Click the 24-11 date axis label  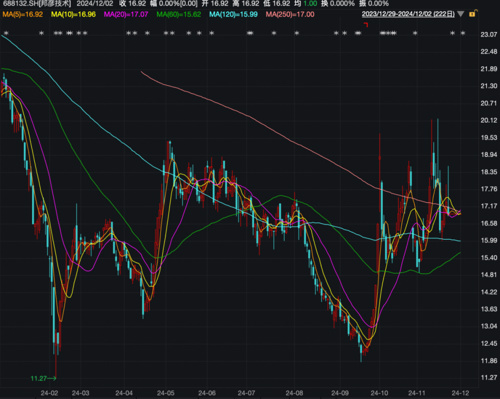tap(417, 393)
